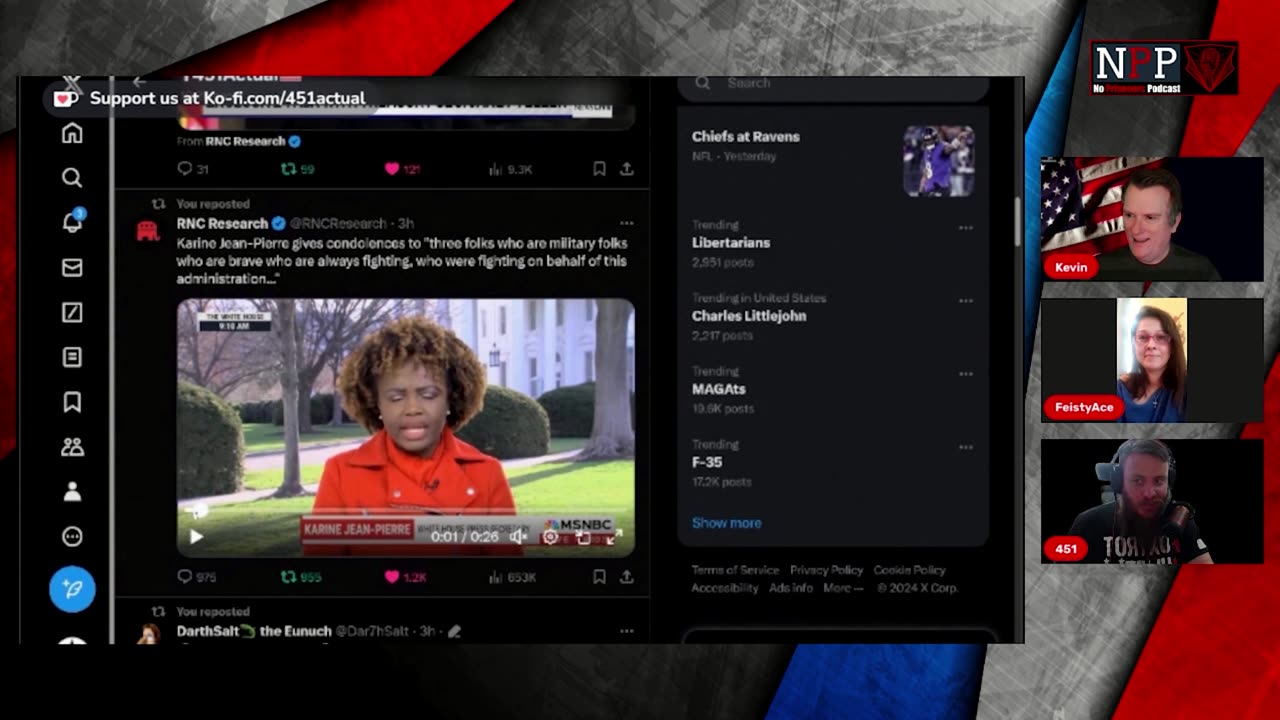Image resolution: width=1280 pixels, height=720 pixels.
Task: Undo repost on post with 59 reposts
Action: click(297, 169)
